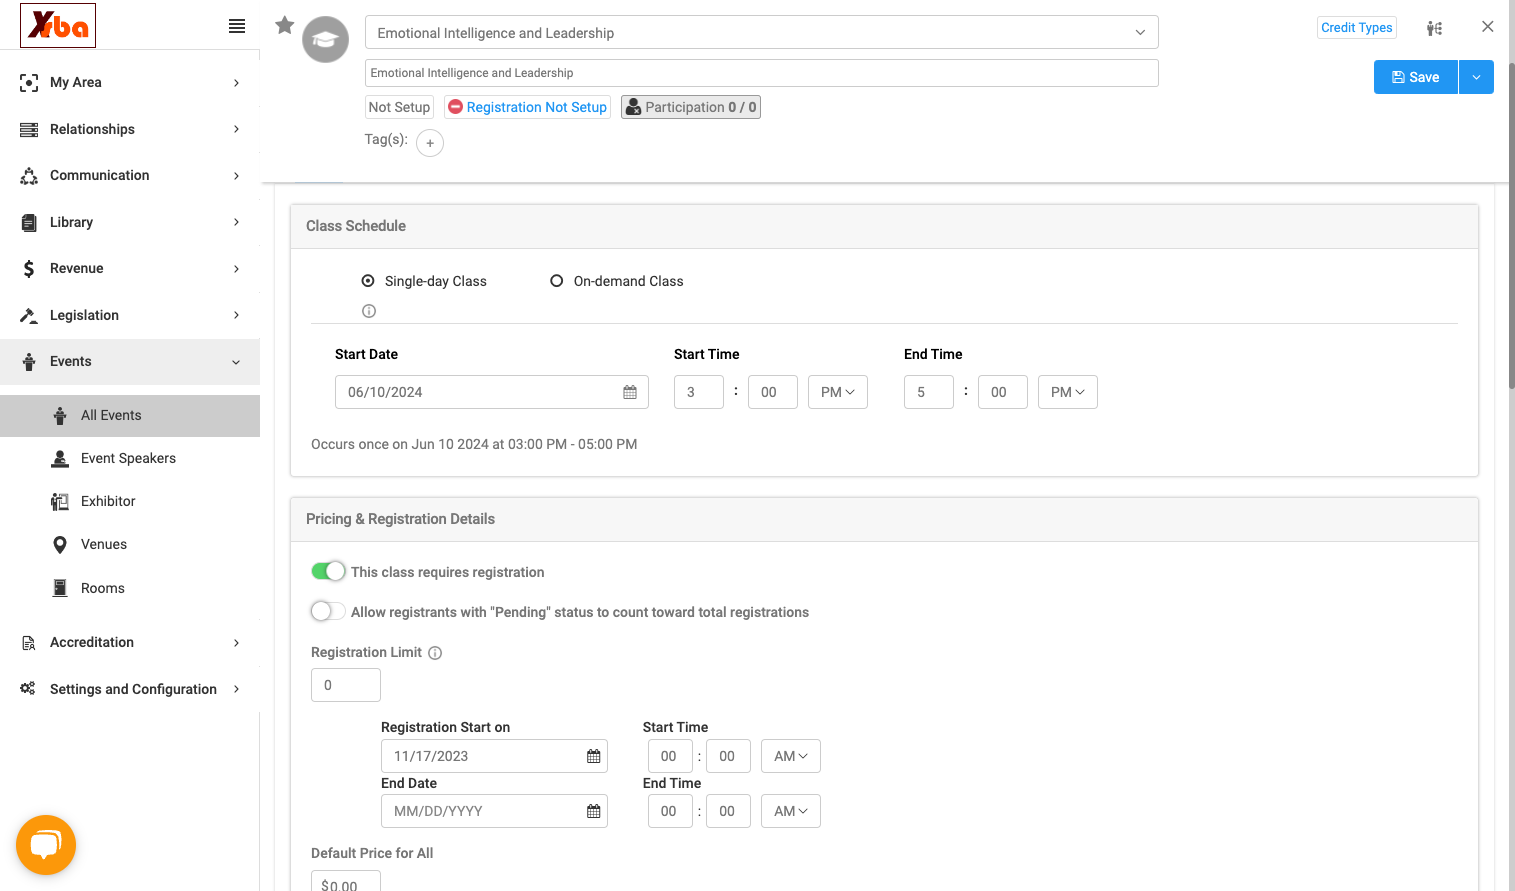
Task: Collapse the Events sidebar section
Action: click(x=130, y=361)
